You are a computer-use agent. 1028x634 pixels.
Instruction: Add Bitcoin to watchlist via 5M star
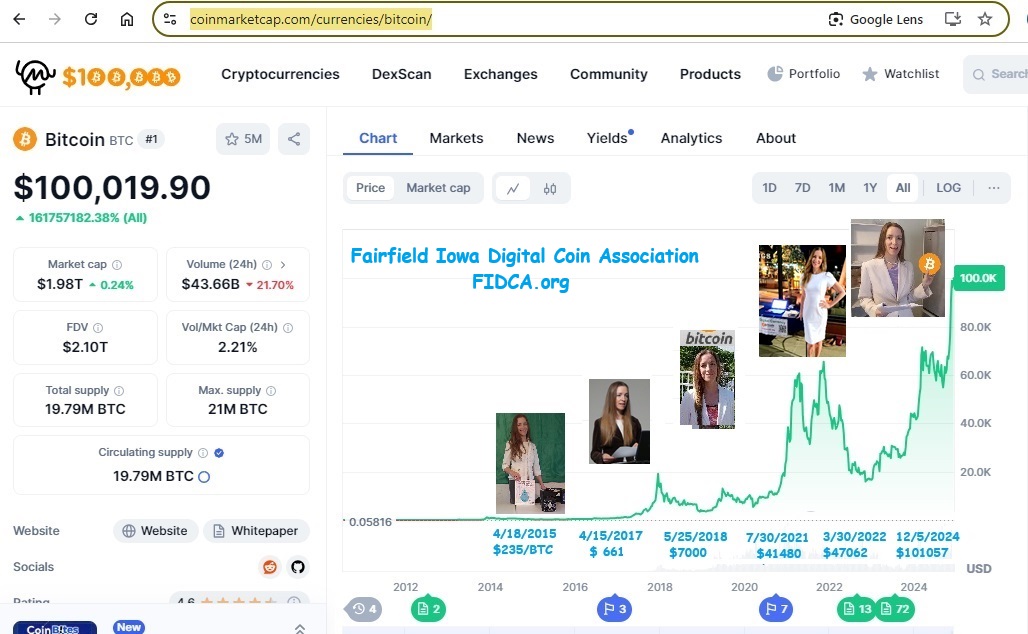[x=243, y=139]
